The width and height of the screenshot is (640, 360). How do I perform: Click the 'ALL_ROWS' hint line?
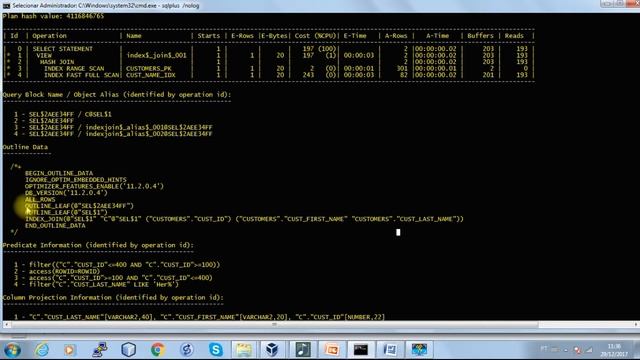coord(40,199)
